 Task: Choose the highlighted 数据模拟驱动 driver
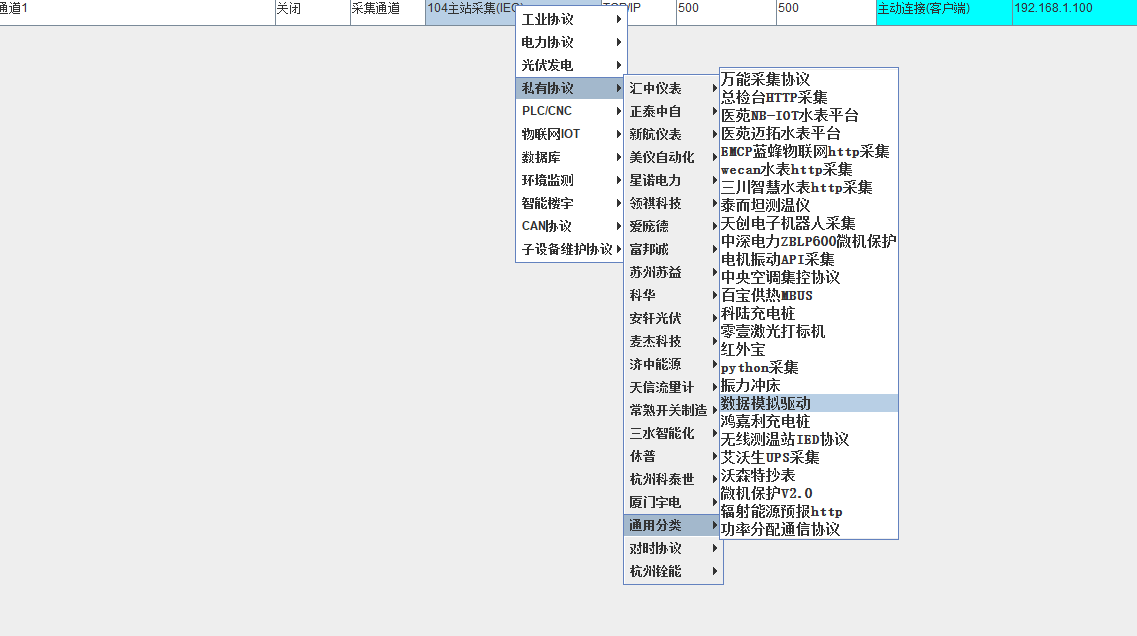pos(809,403)
